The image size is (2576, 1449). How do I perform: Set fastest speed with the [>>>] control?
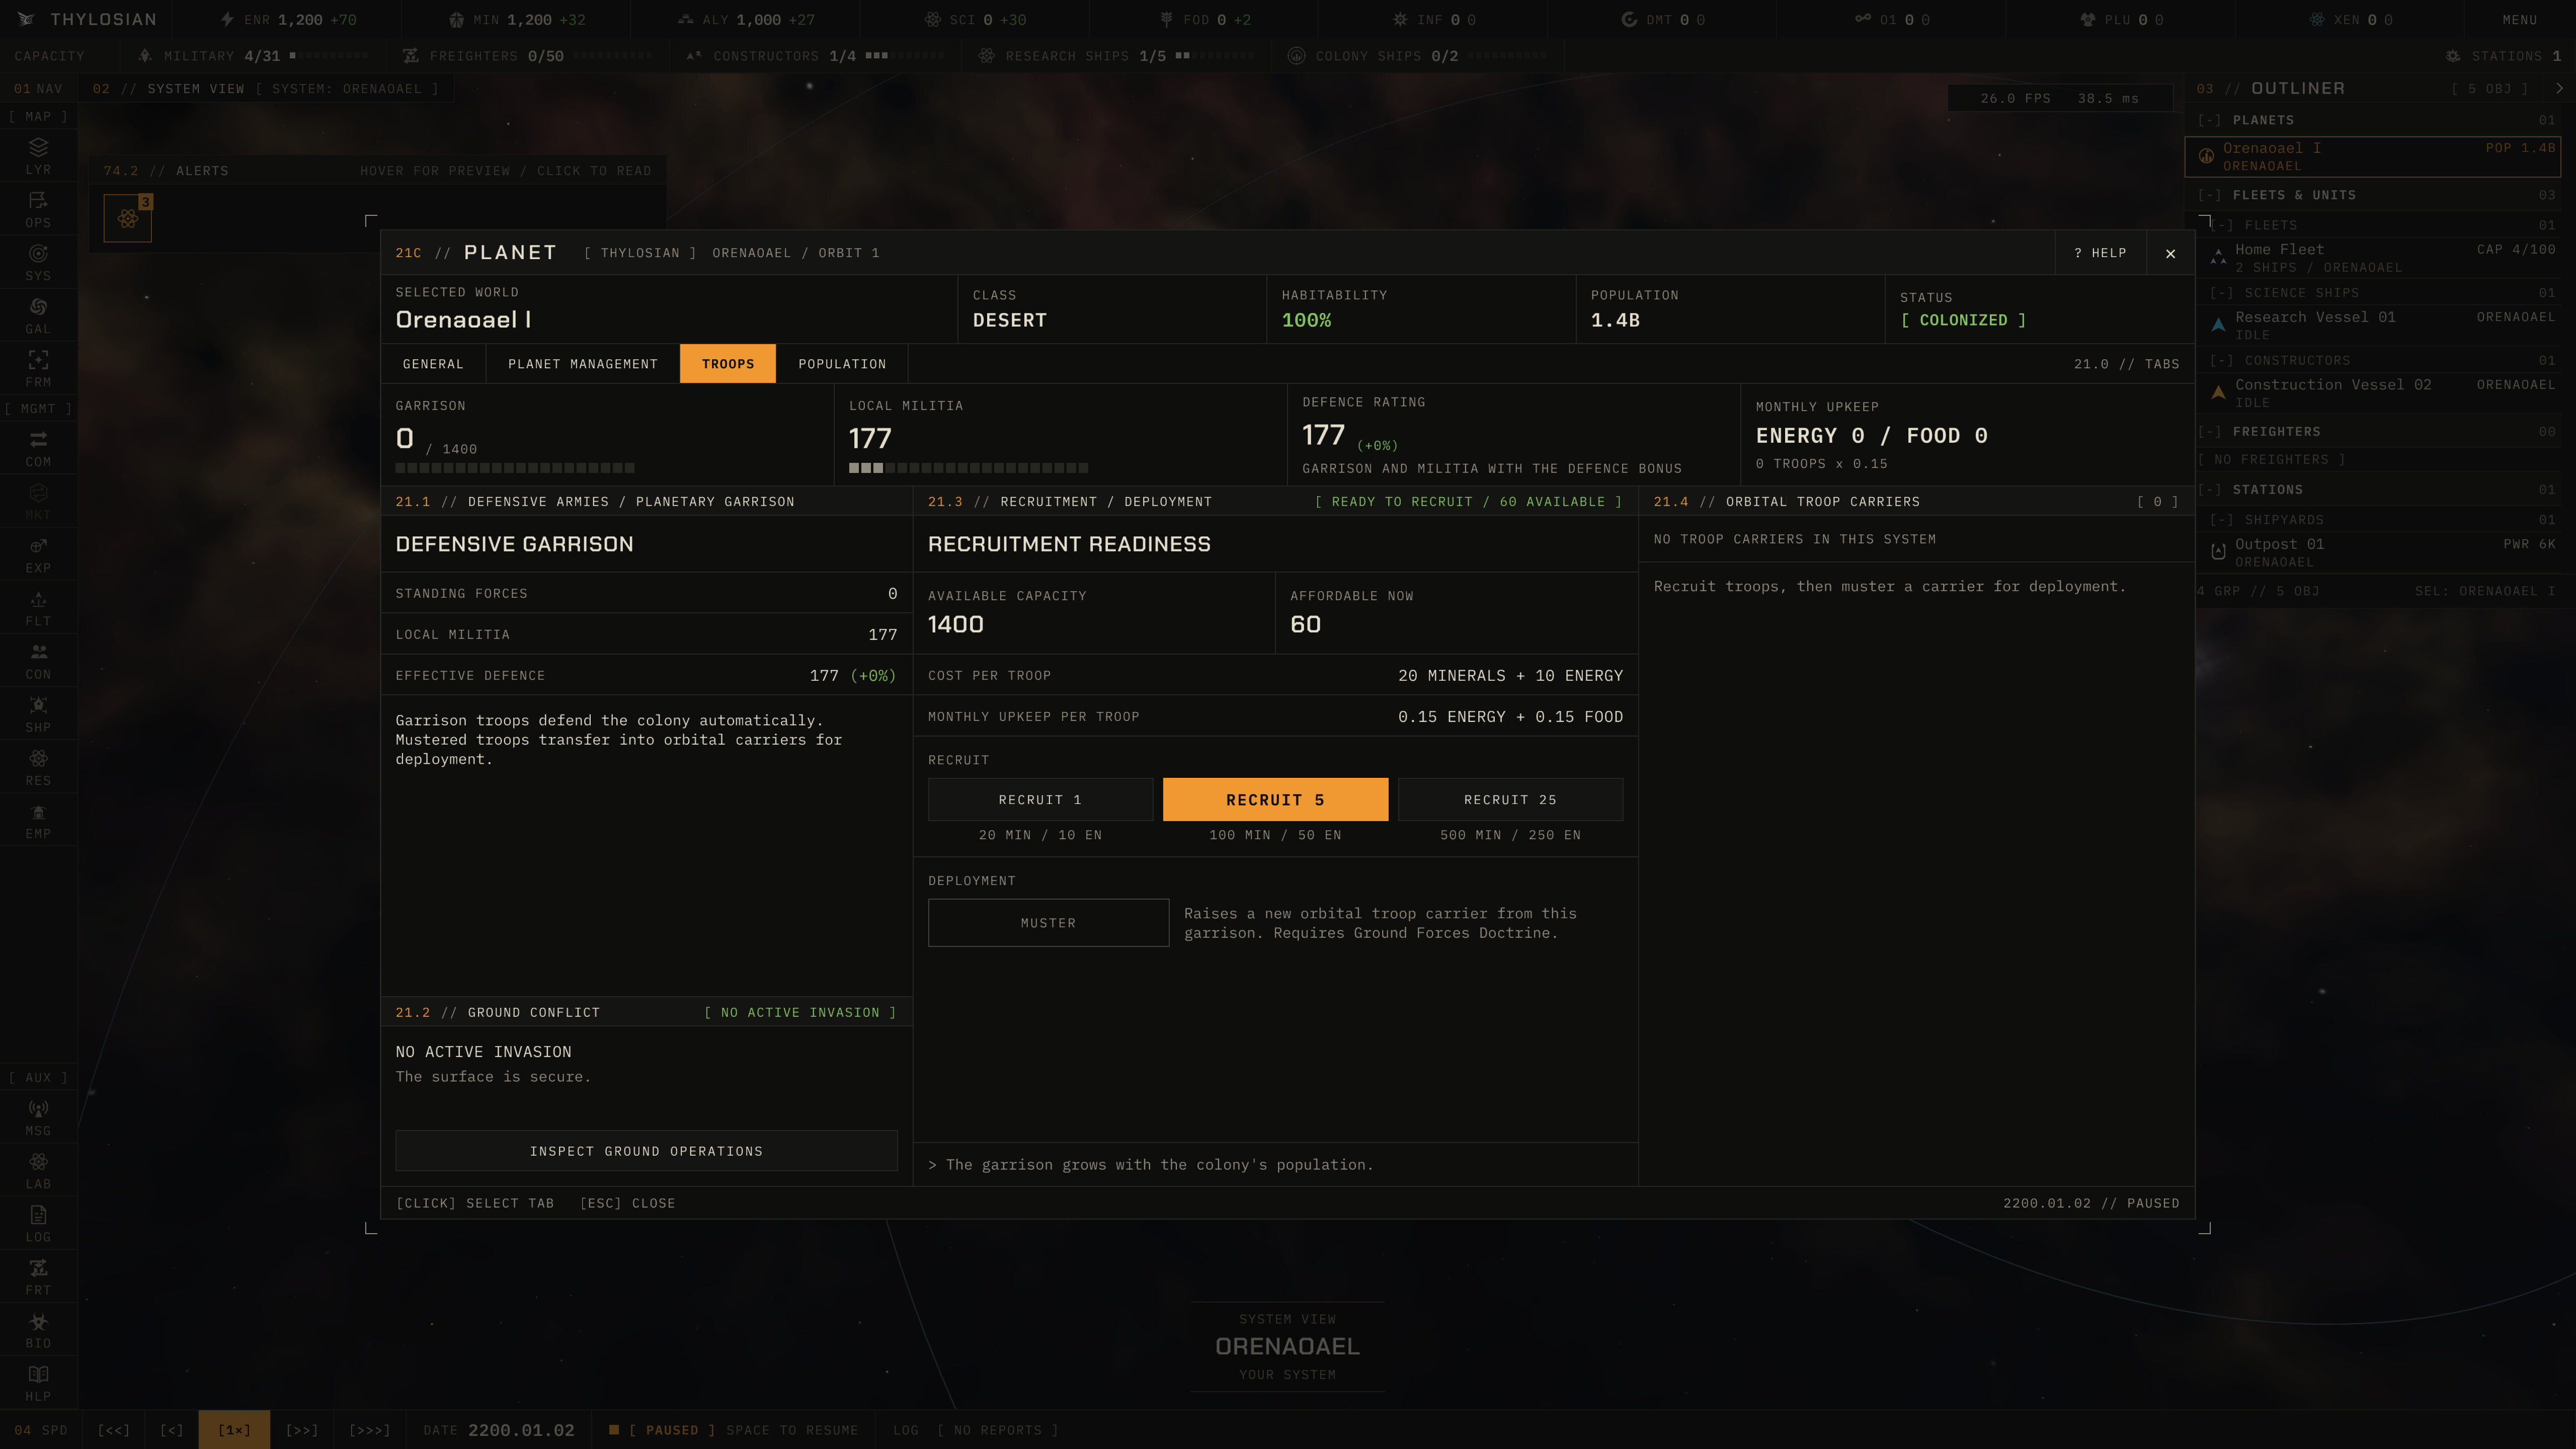370,1430
